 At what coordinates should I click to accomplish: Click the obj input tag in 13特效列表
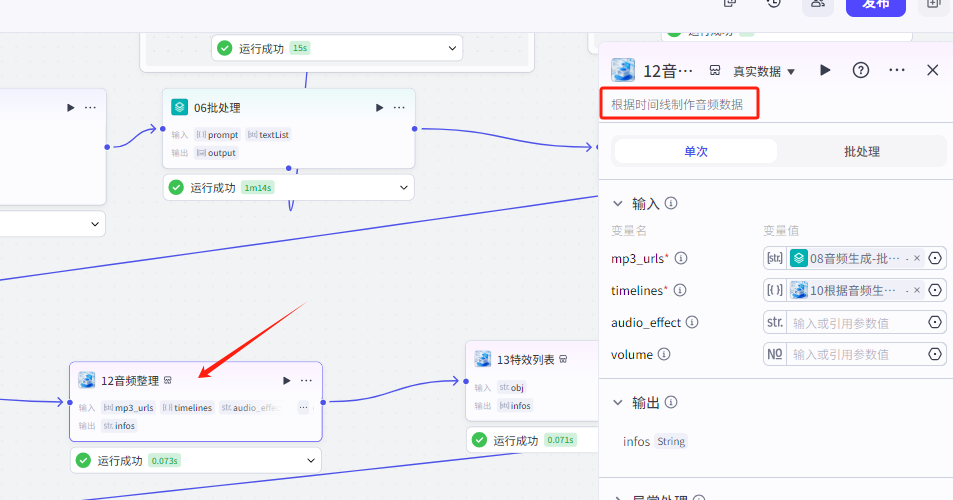[512, 388]
